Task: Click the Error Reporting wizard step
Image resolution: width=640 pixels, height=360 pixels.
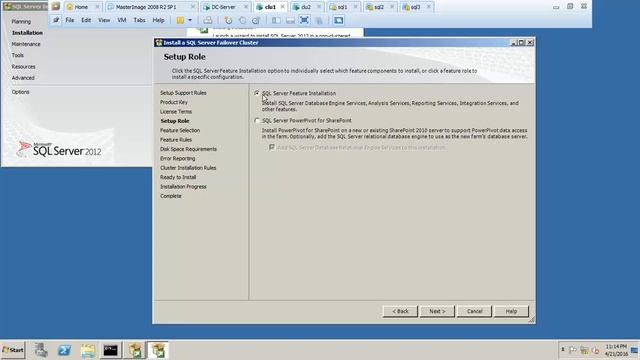Action: pos(178,159)
